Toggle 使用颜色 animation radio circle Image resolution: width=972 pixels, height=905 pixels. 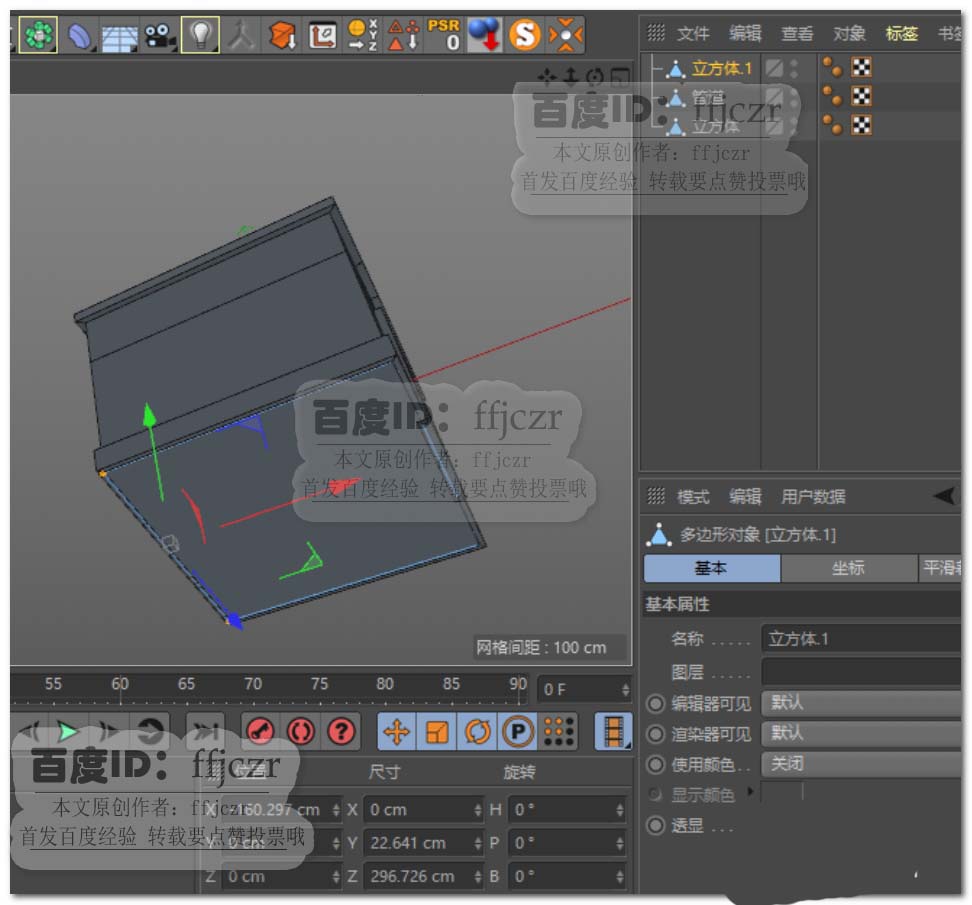655,764
